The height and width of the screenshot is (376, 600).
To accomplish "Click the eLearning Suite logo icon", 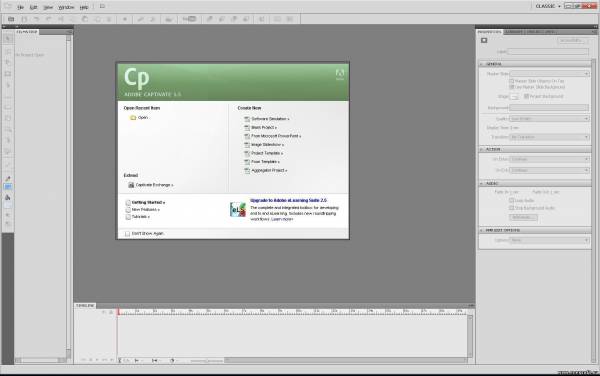I will point(238,210).
